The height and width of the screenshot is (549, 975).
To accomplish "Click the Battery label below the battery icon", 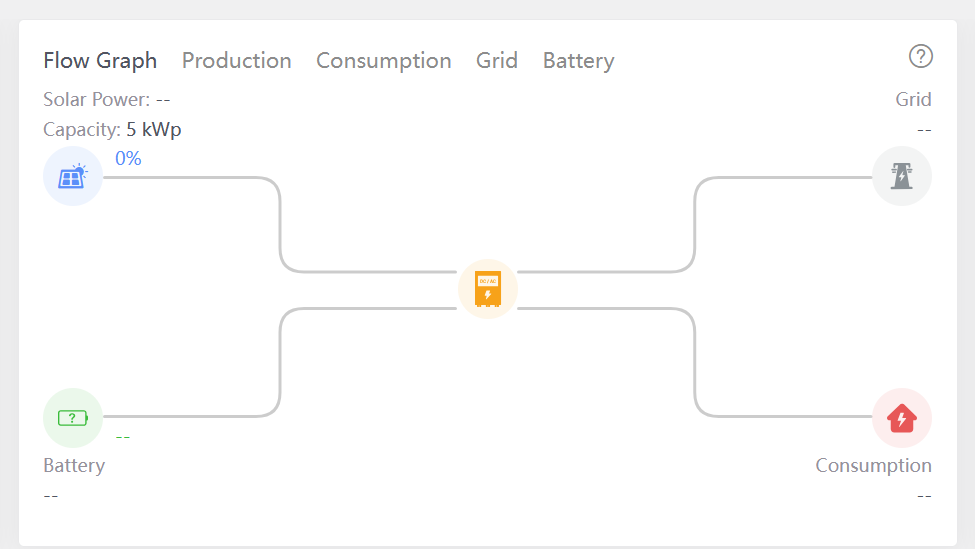I will click(74, 466).
